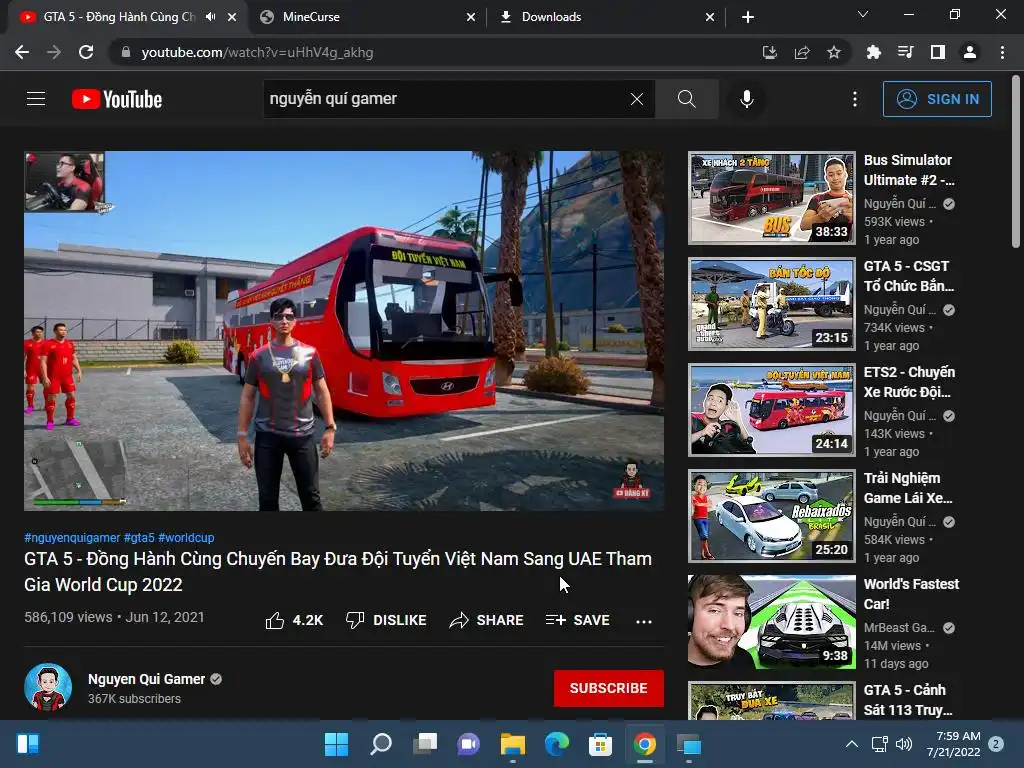Click the Nguyen Qui Gamer channel name

pyautogui.click(x=146, y=679)
